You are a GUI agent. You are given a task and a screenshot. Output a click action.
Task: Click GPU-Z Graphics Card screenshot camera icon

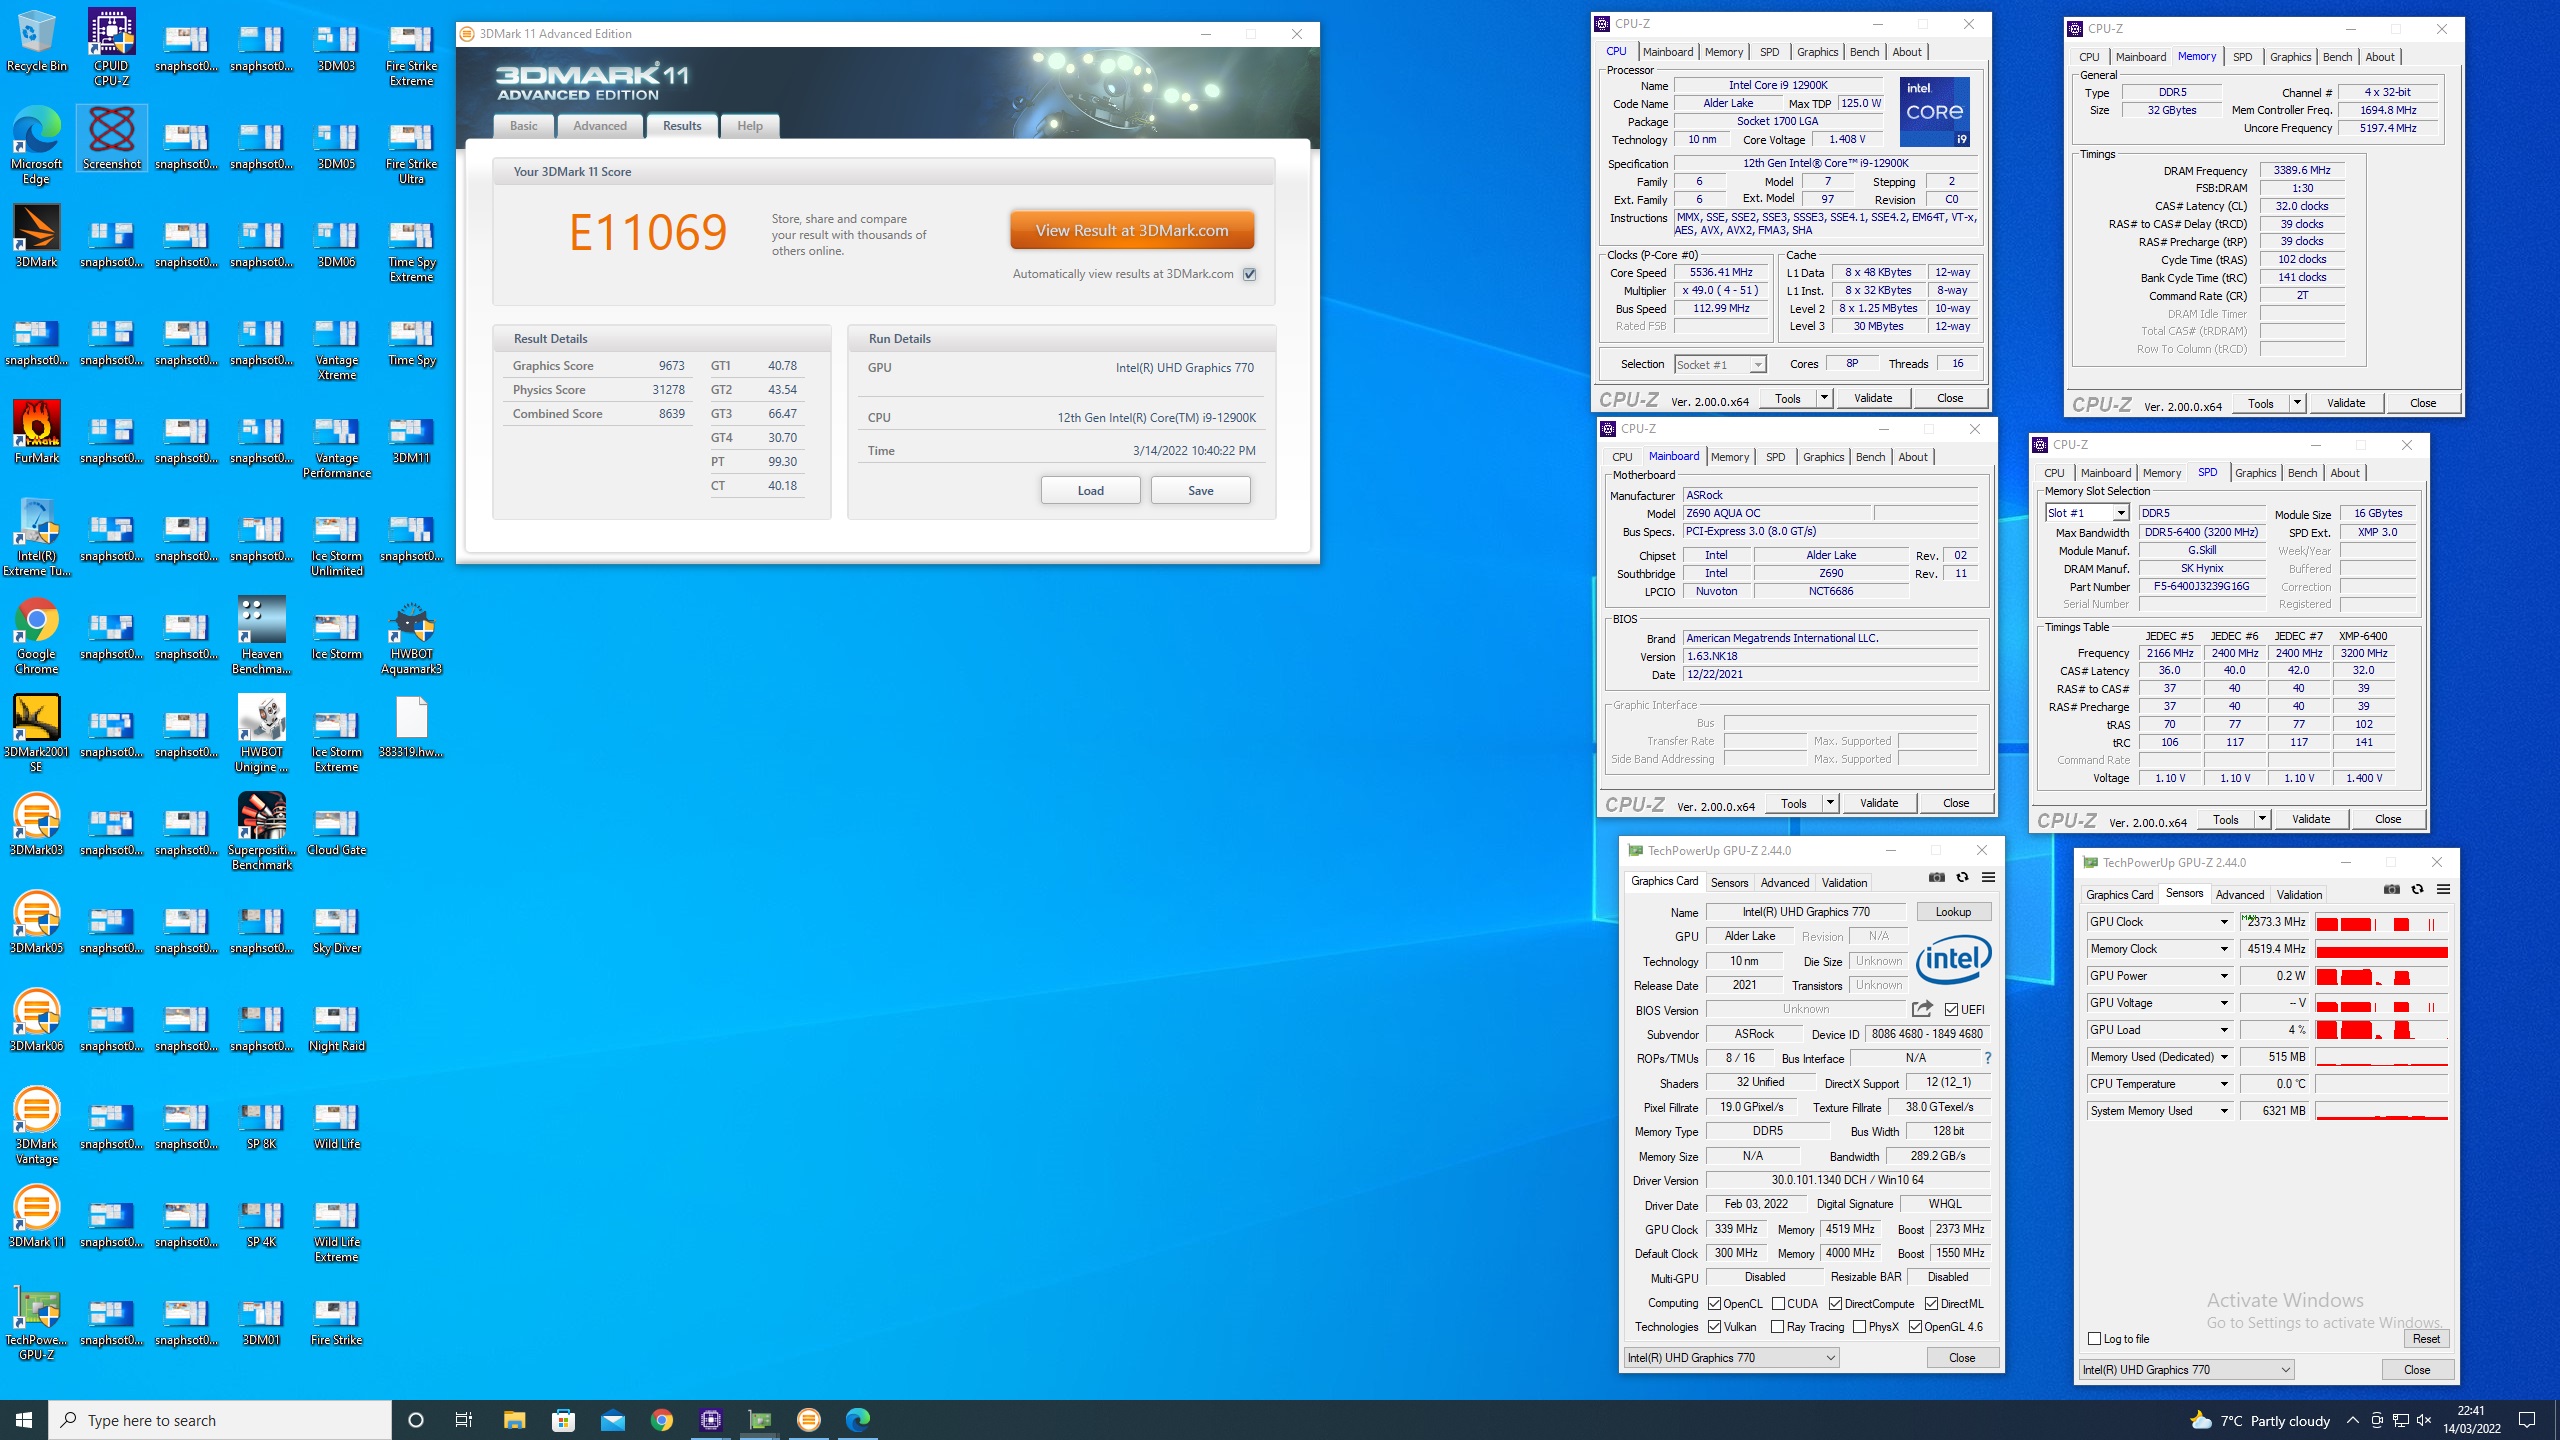pos(1937,877)
